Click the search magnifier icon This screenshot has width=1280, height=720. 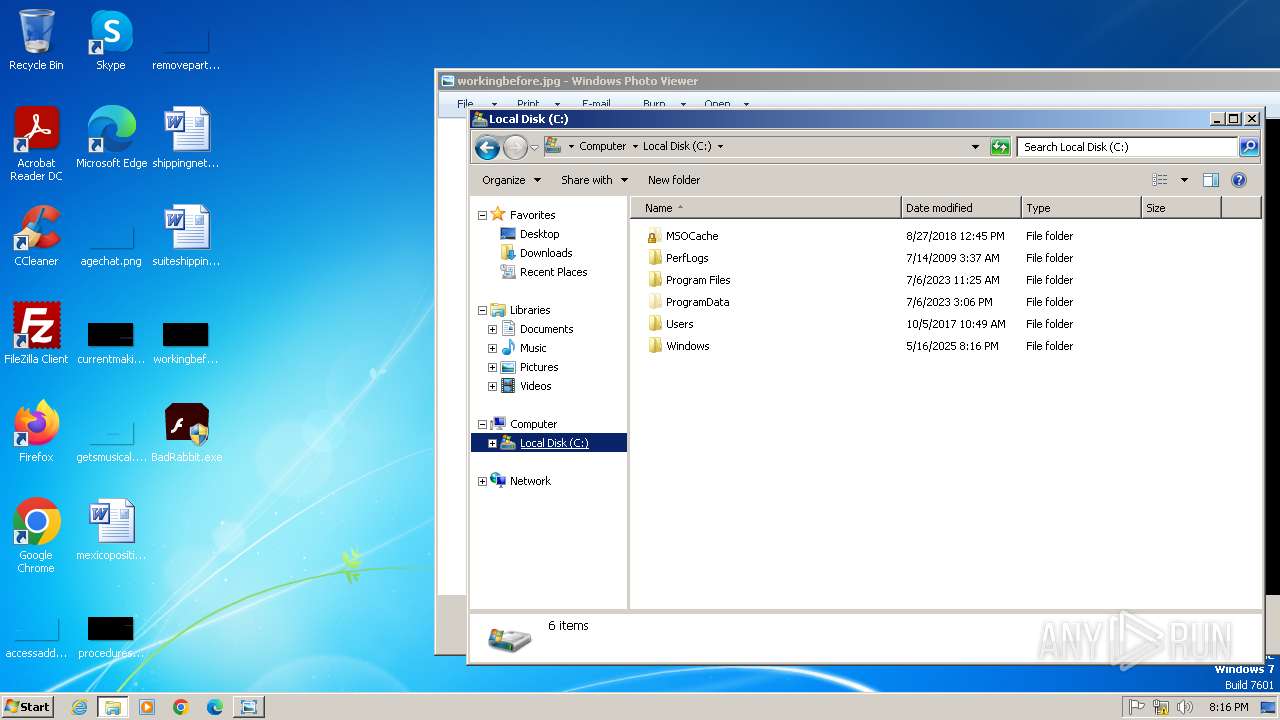click(x=1248, y=147)
